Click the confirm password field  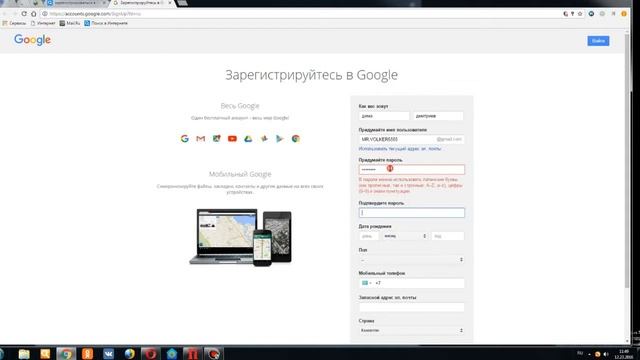(411, 213)
